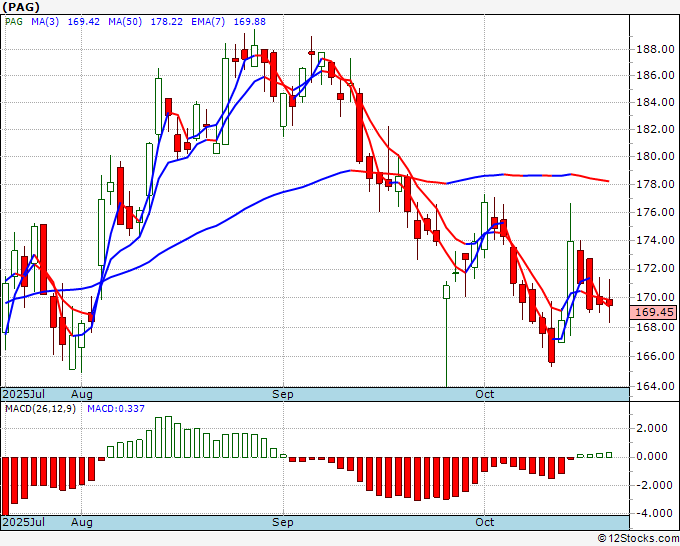Click the 182.00 price axis label
Screen dimensions: 680x546
click(x=655, y=129)
